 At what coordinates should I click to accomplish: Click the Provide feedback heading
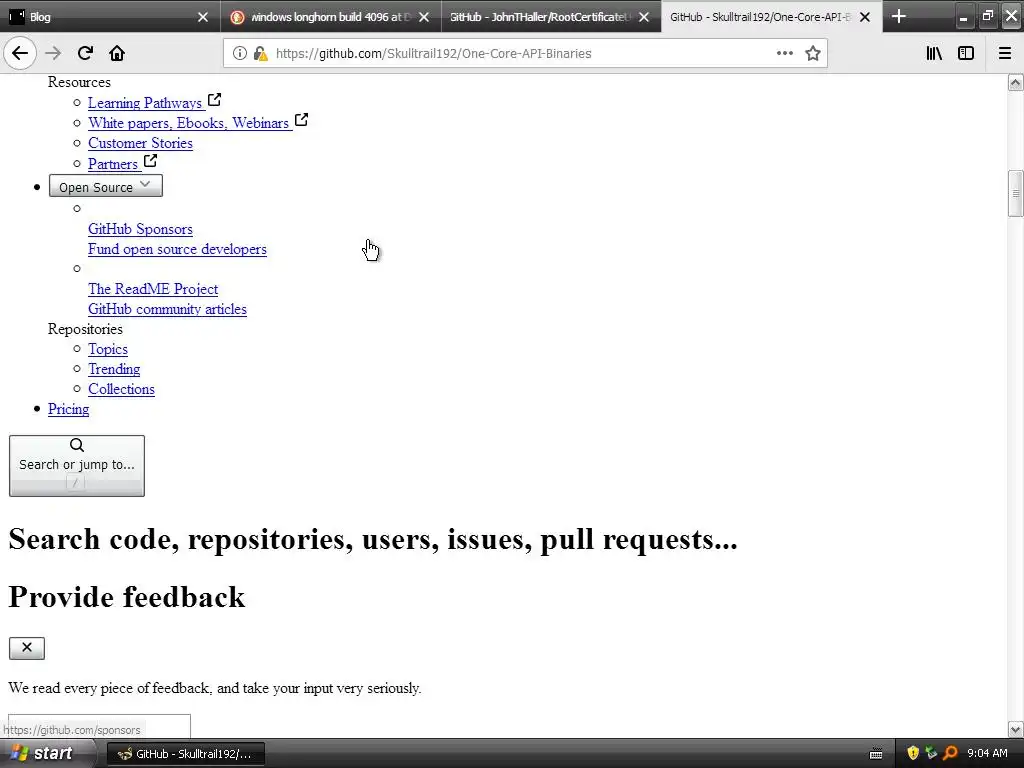coord(127,597)
